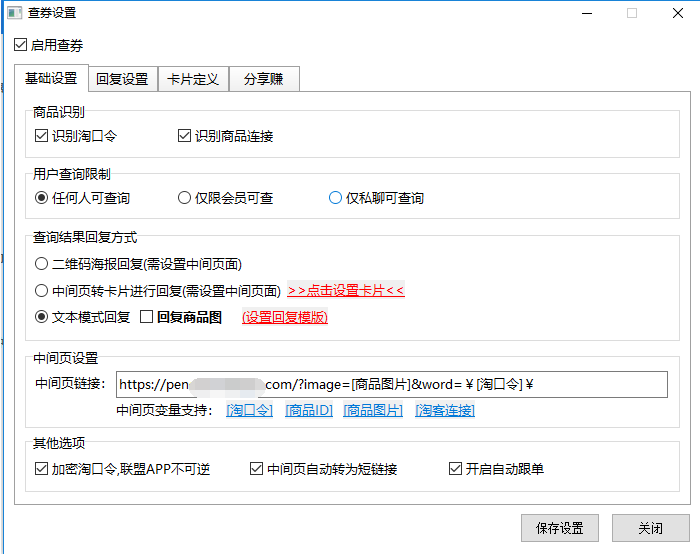Open the 卡片定义 tab
The height and width of the screenshot is (554, 700).
[x=193, y=79]
